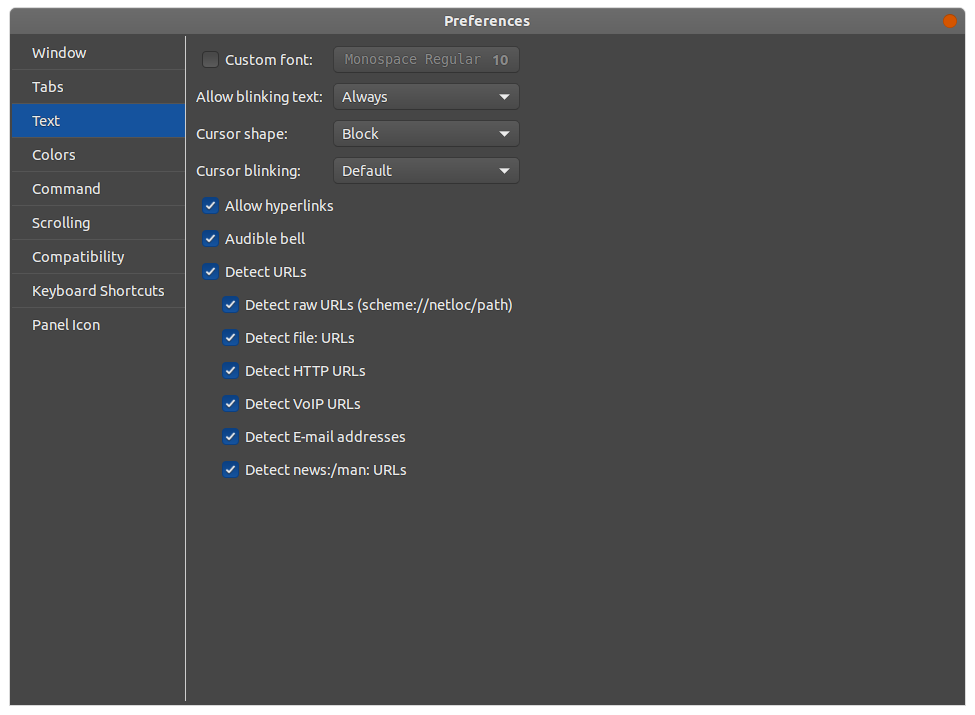The image size is (975, 715).
Task: Go to the Colors section
Action: pos(98,155)
